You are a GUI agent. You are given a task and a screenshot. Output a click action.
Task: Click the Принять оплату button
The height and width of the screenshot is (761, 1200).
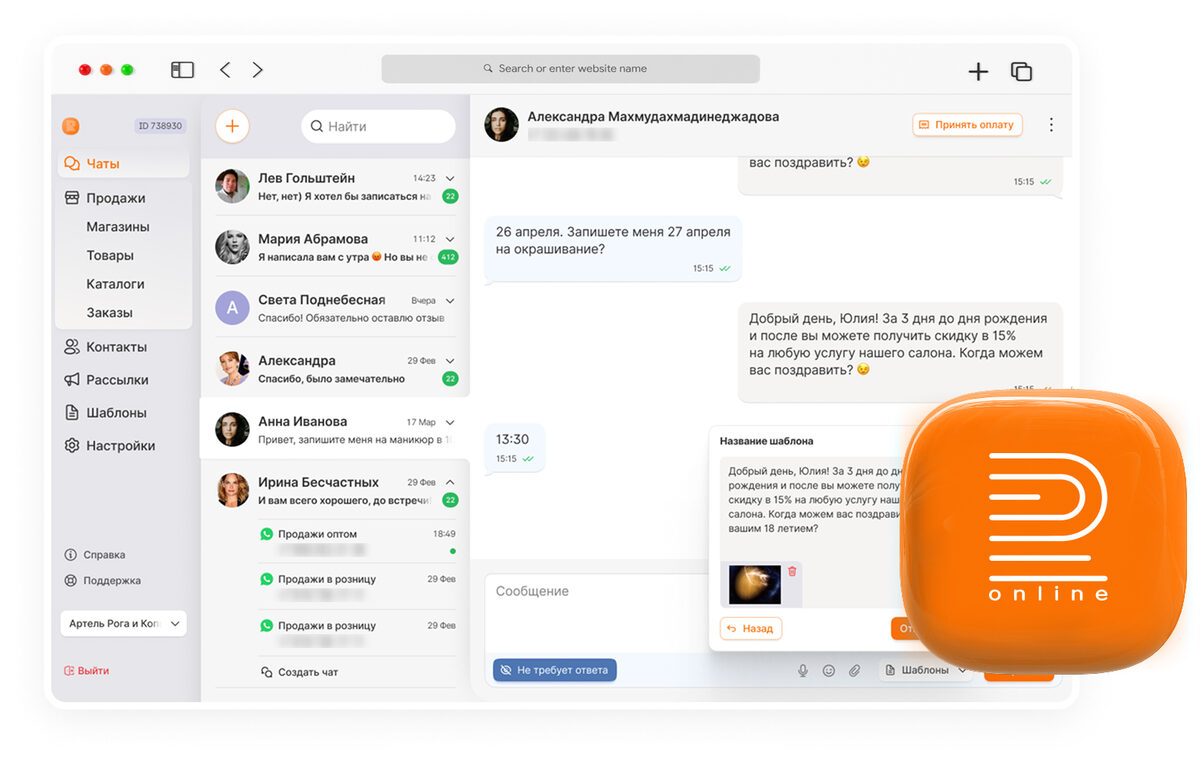[967, 125]
